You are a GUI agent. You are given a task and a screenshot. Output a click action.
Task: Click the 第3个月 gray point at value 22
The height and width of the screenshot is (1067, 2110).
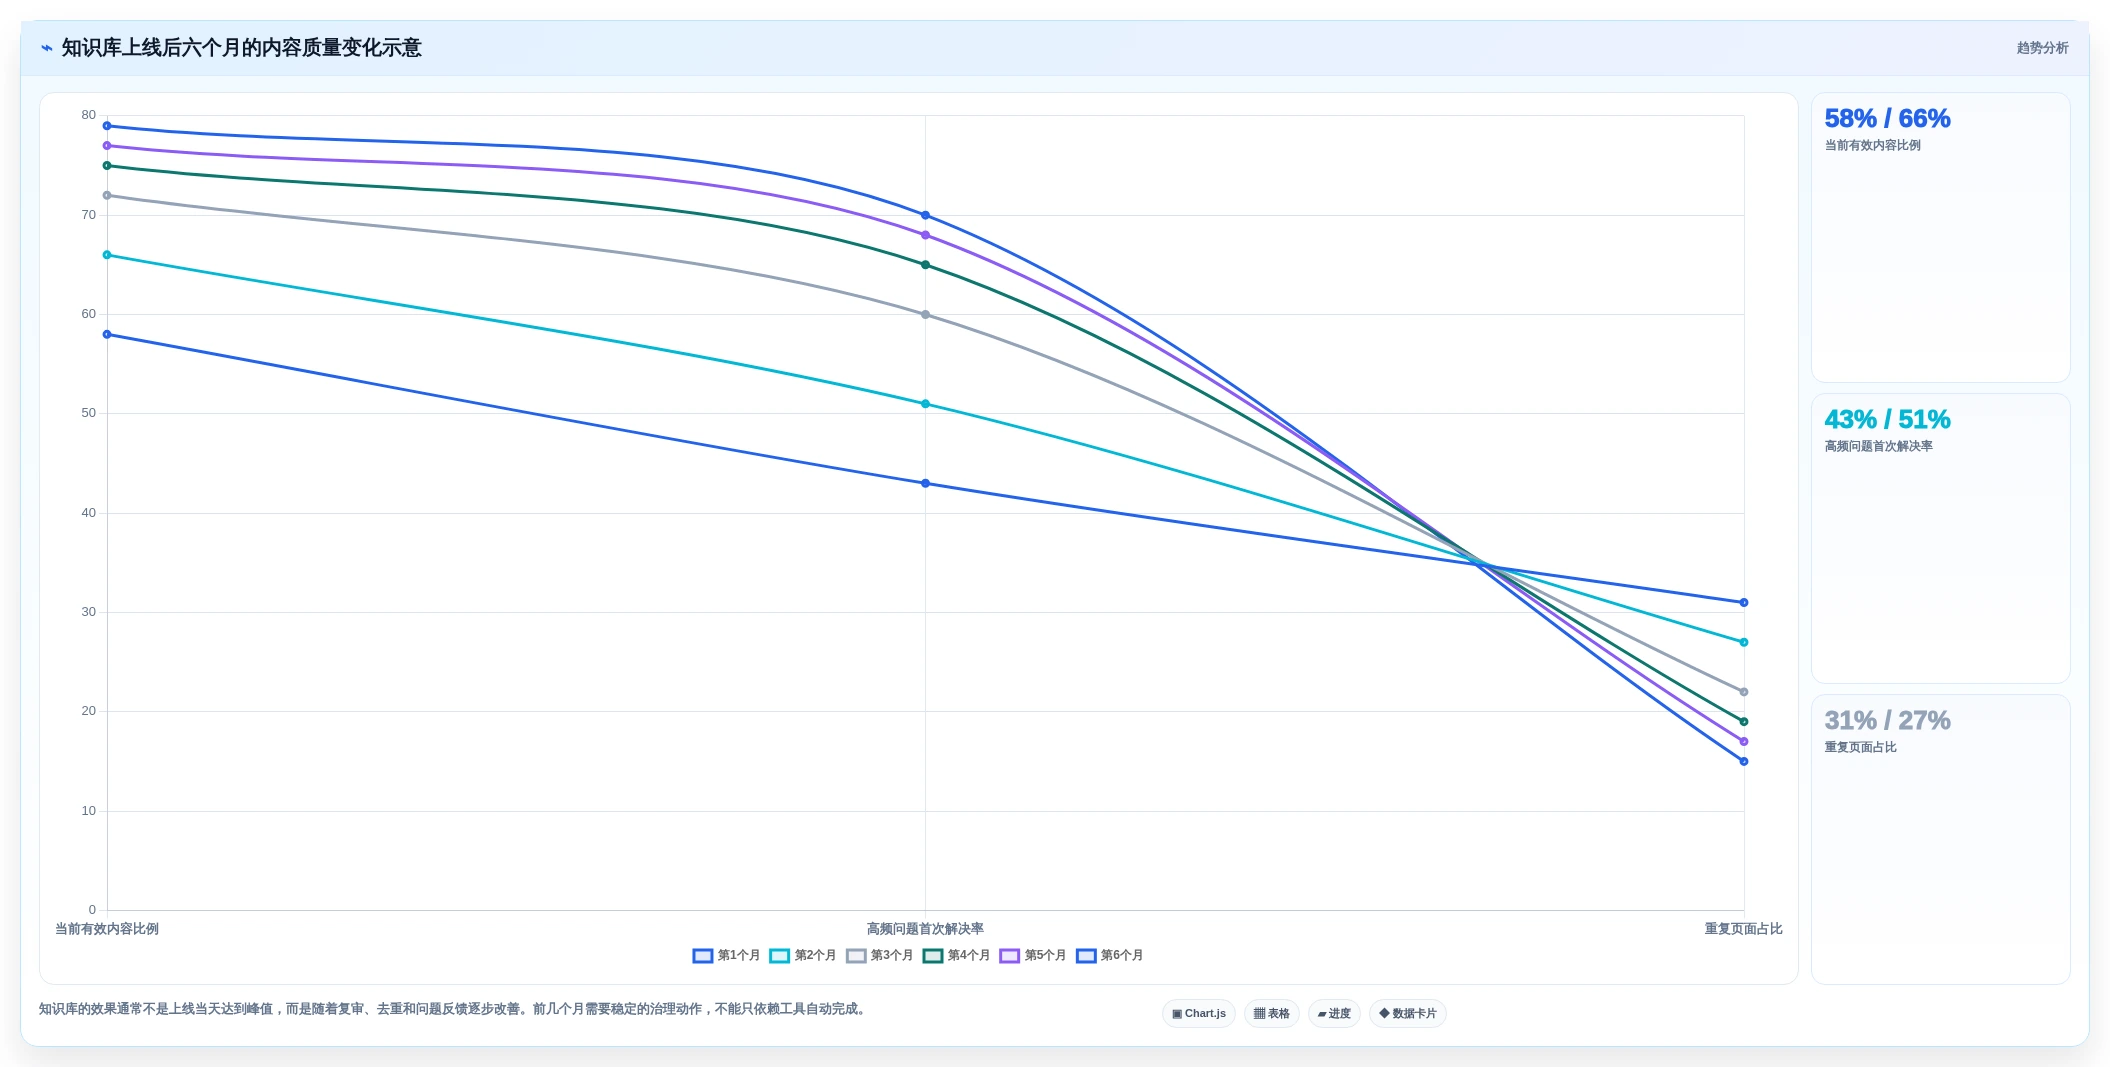click(1744, 692)
